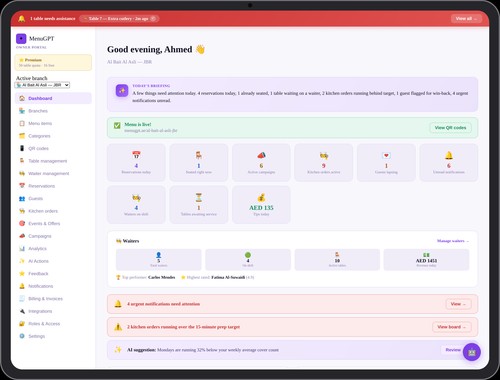
Task: Open the Reservations today calendar card
Action: point(136,163)
